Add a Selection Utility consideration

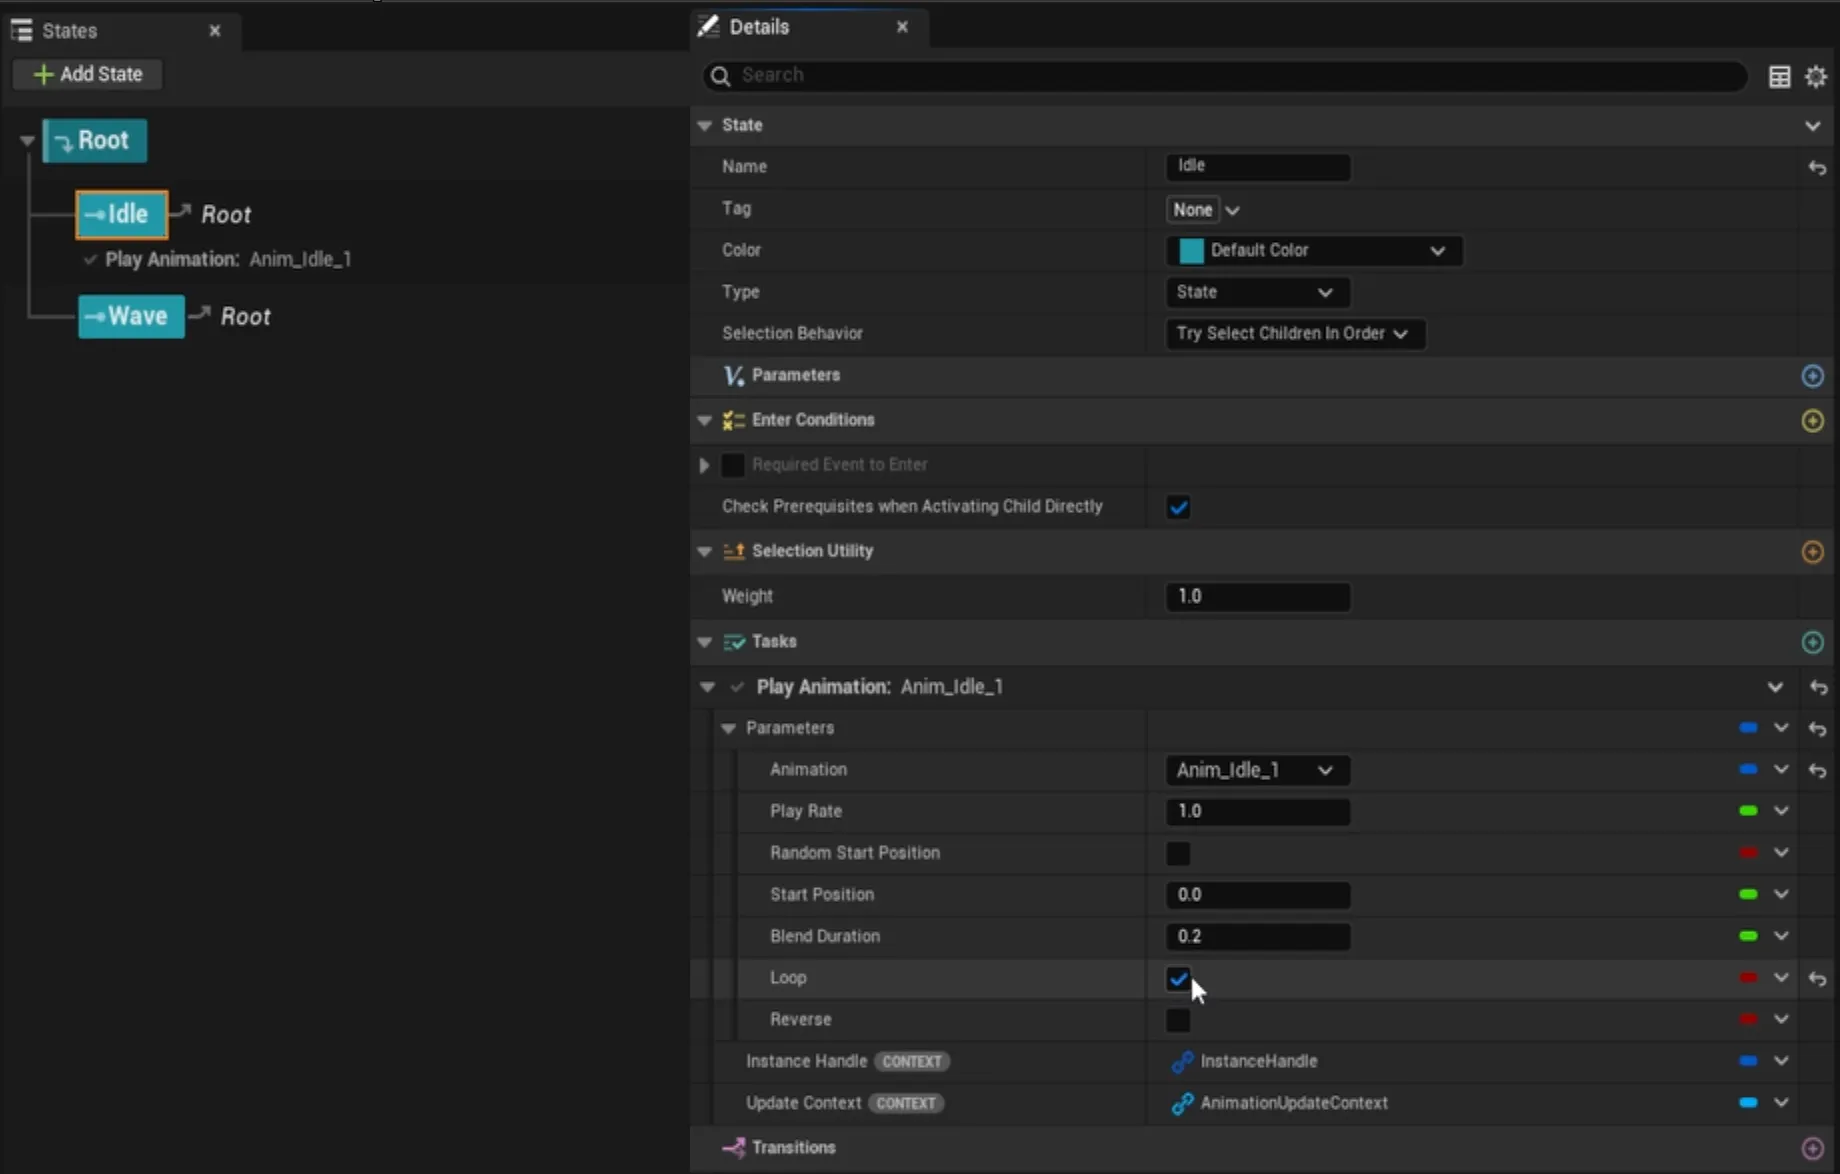point(1812,552)
